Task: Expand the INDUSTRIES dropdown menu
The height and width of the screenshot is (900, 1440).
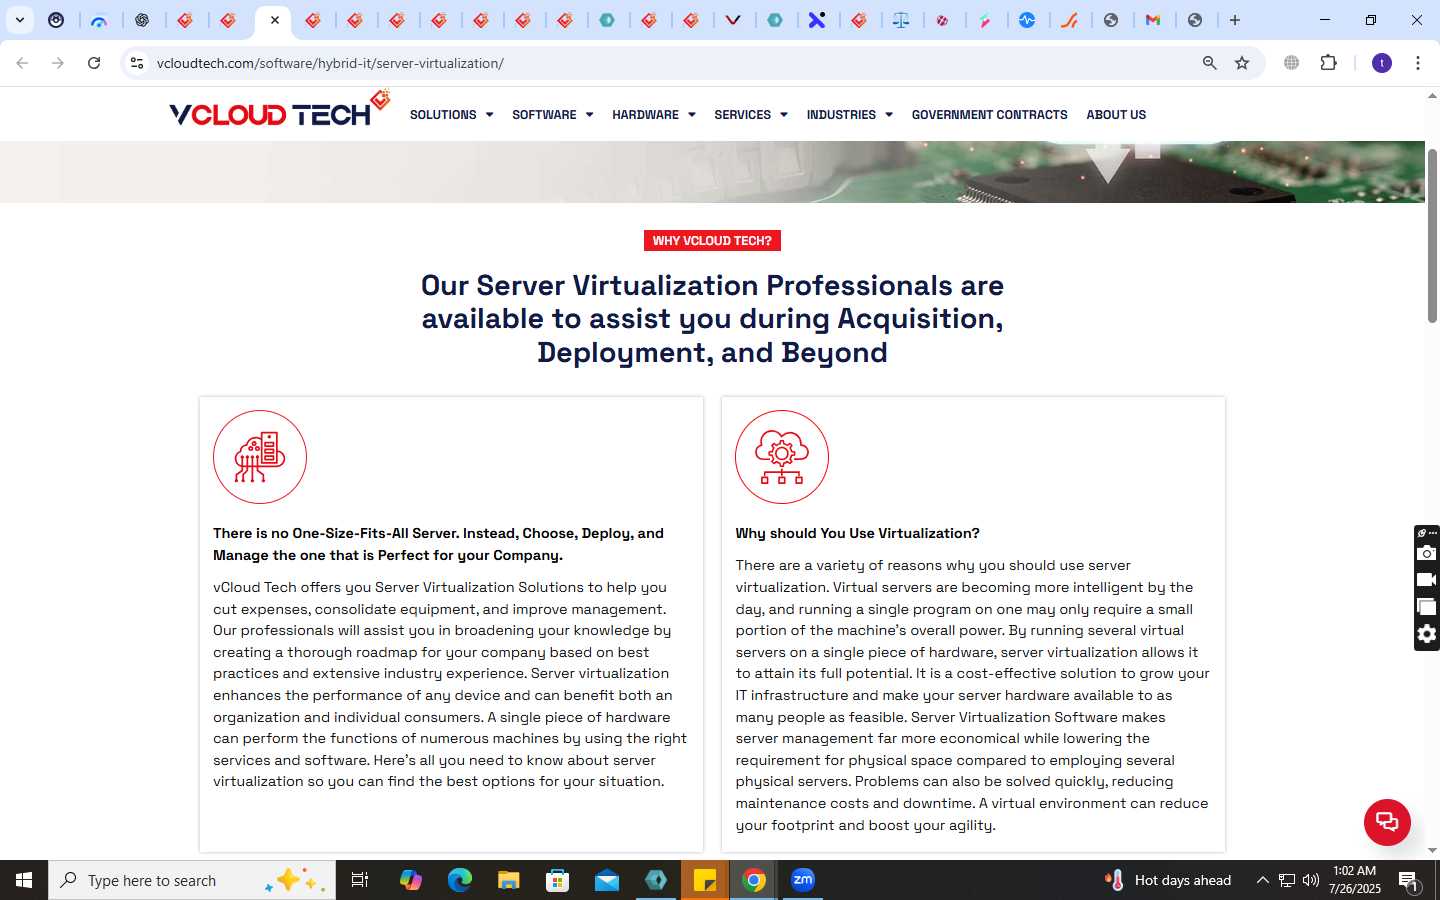Action: (850, 115)
